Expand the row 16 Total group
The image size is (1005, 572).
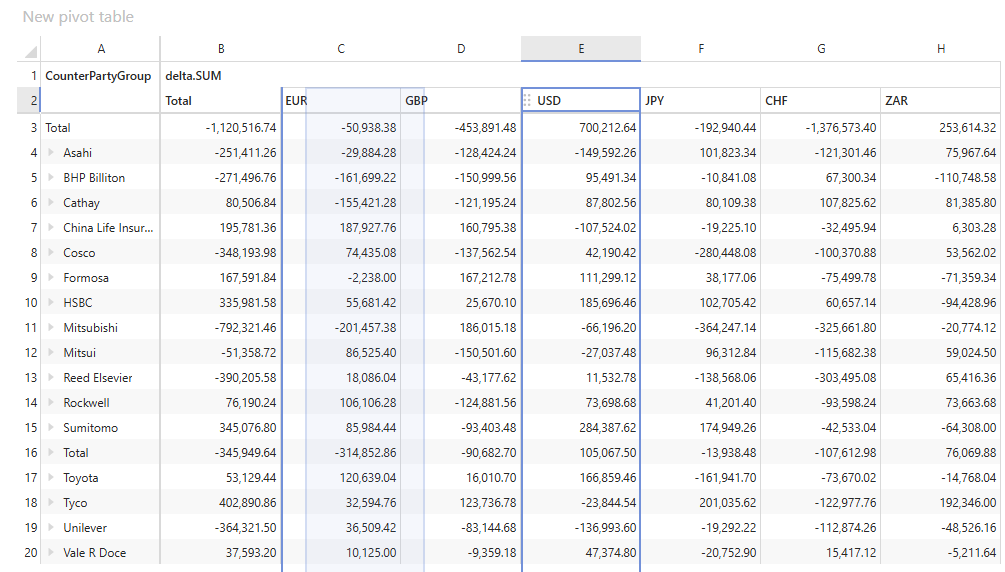[x=51, y=453]
